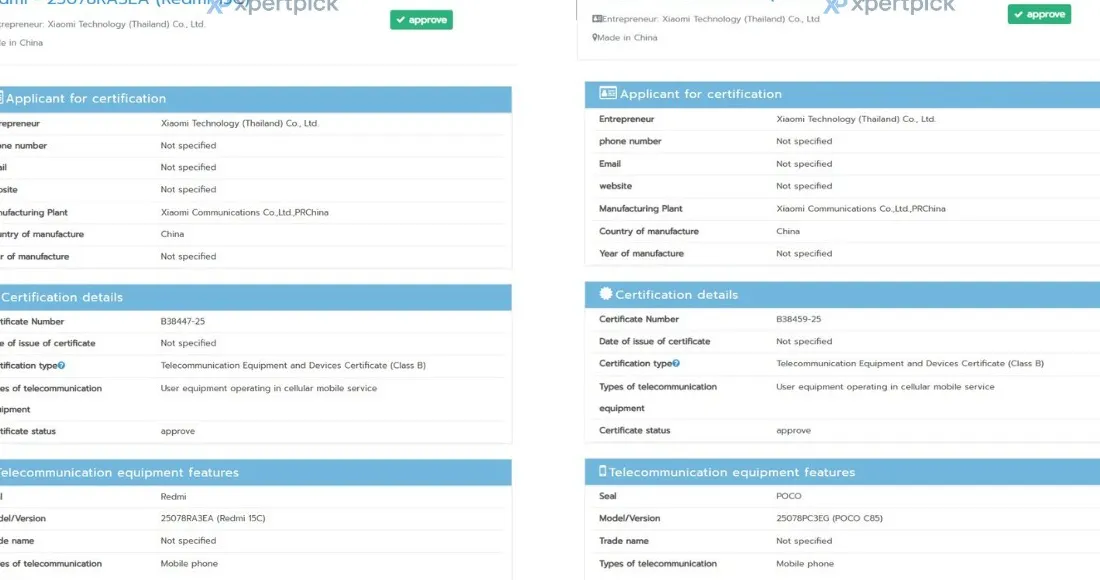
Task: Click Telecommunication Equipment and Devices Certificate (Class B) on POCO page
Action: [910, 363]
